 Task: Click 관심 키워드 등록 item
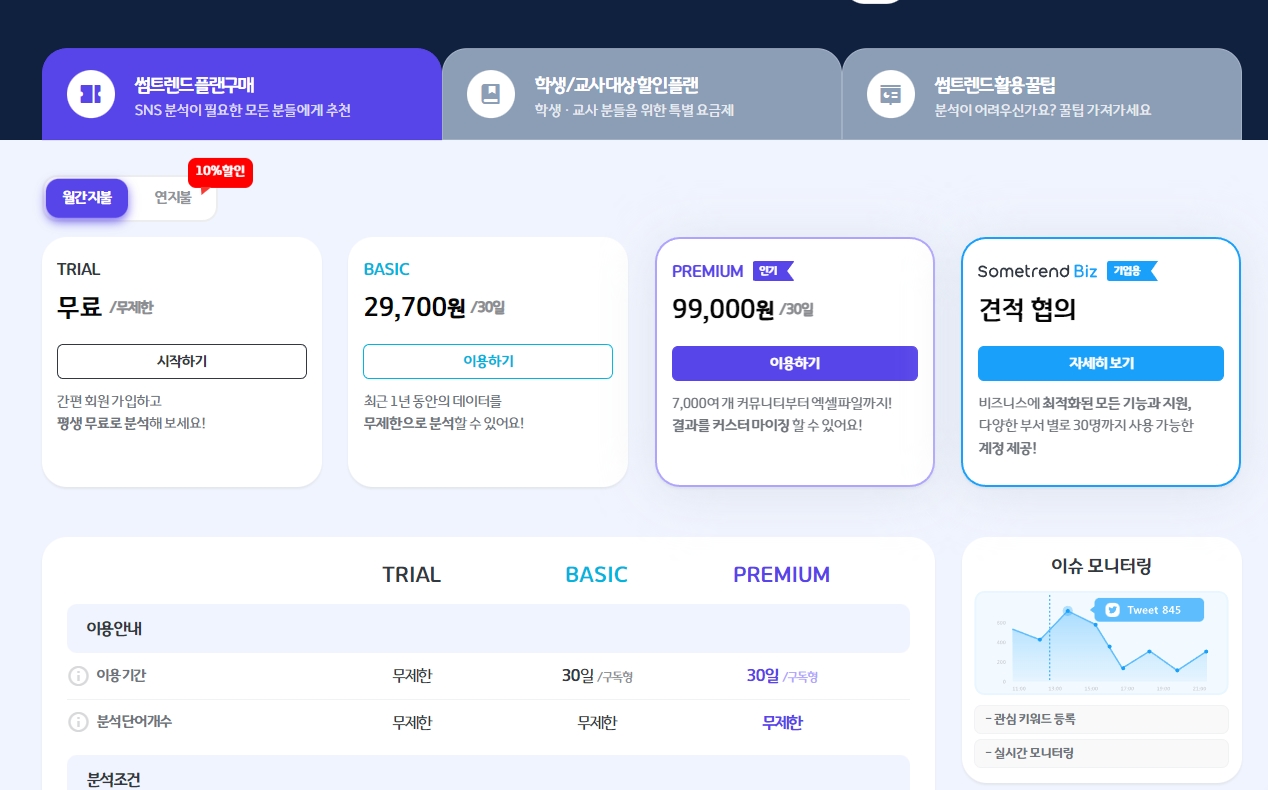[x=1101, y=719]
